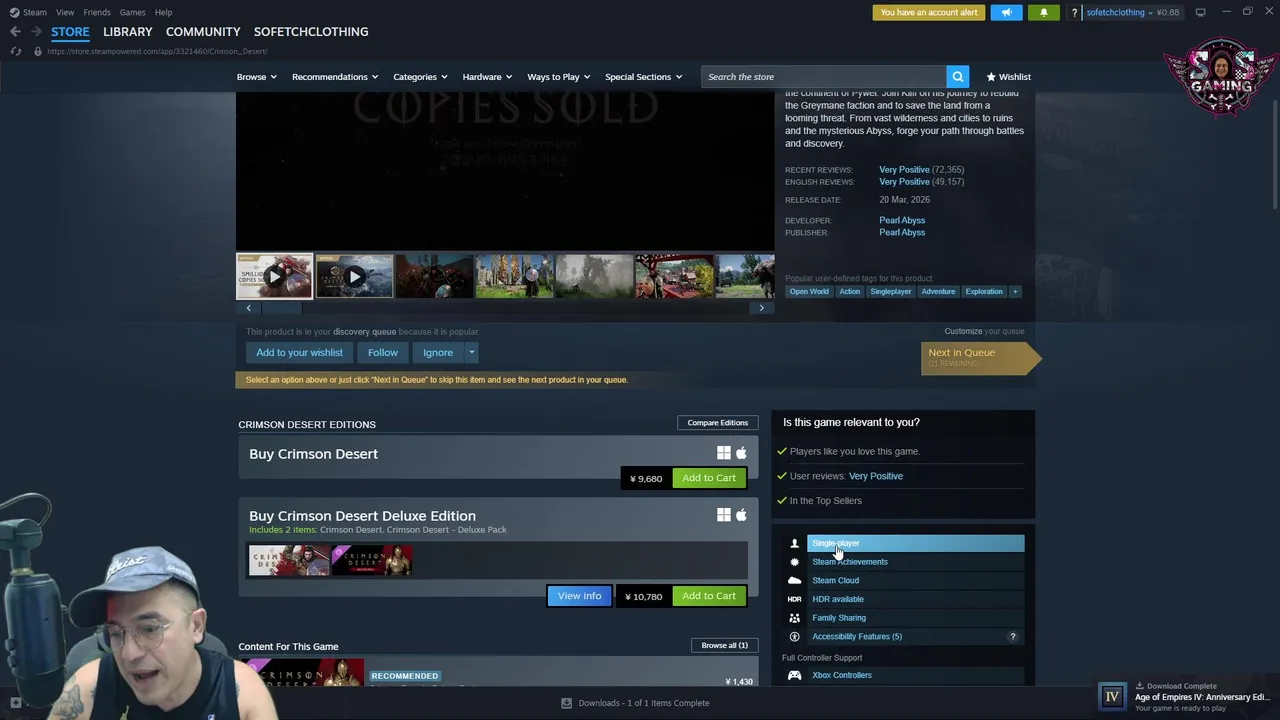Click the Single-player person icon
1280x720 pixels.
pos(794,544)
